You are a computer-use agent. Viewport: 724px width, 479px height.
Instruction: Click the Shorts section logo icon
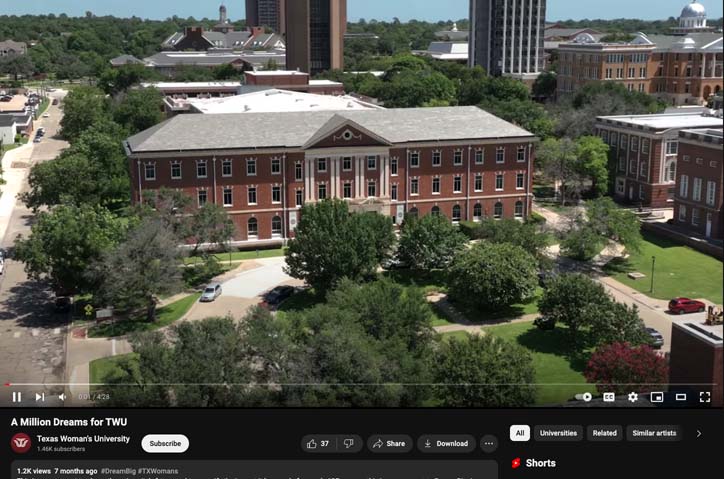[516, 463]
